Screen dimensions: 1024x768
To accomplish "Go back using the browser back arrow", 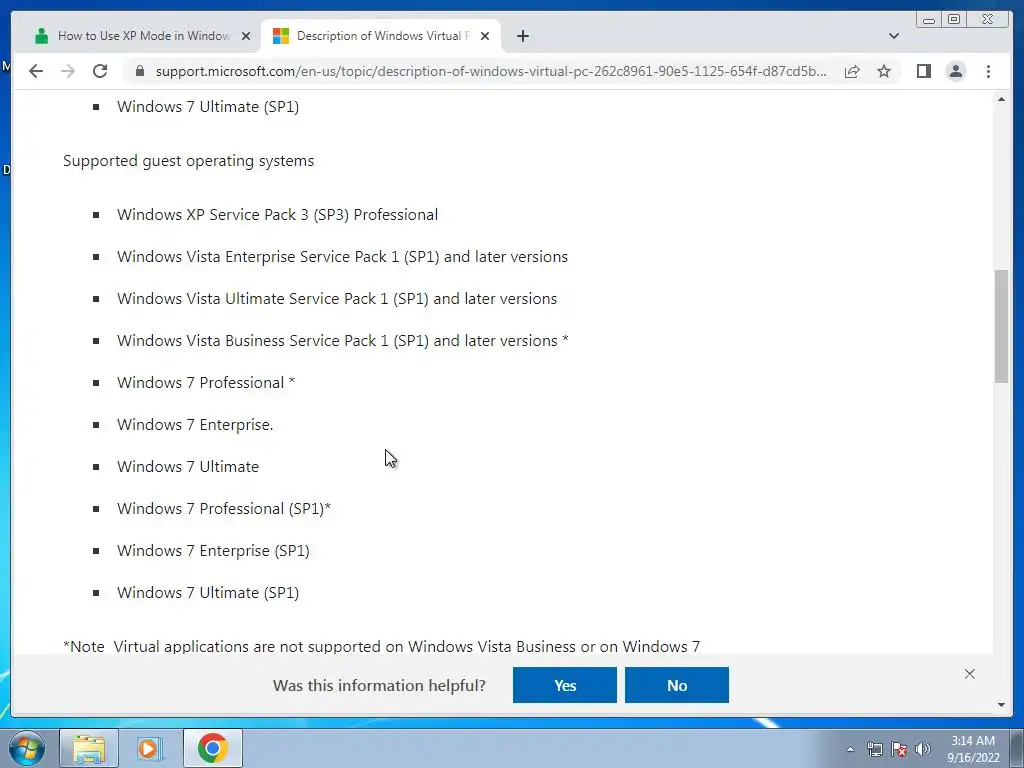I will pyautogui.click(x=36, y=71).
